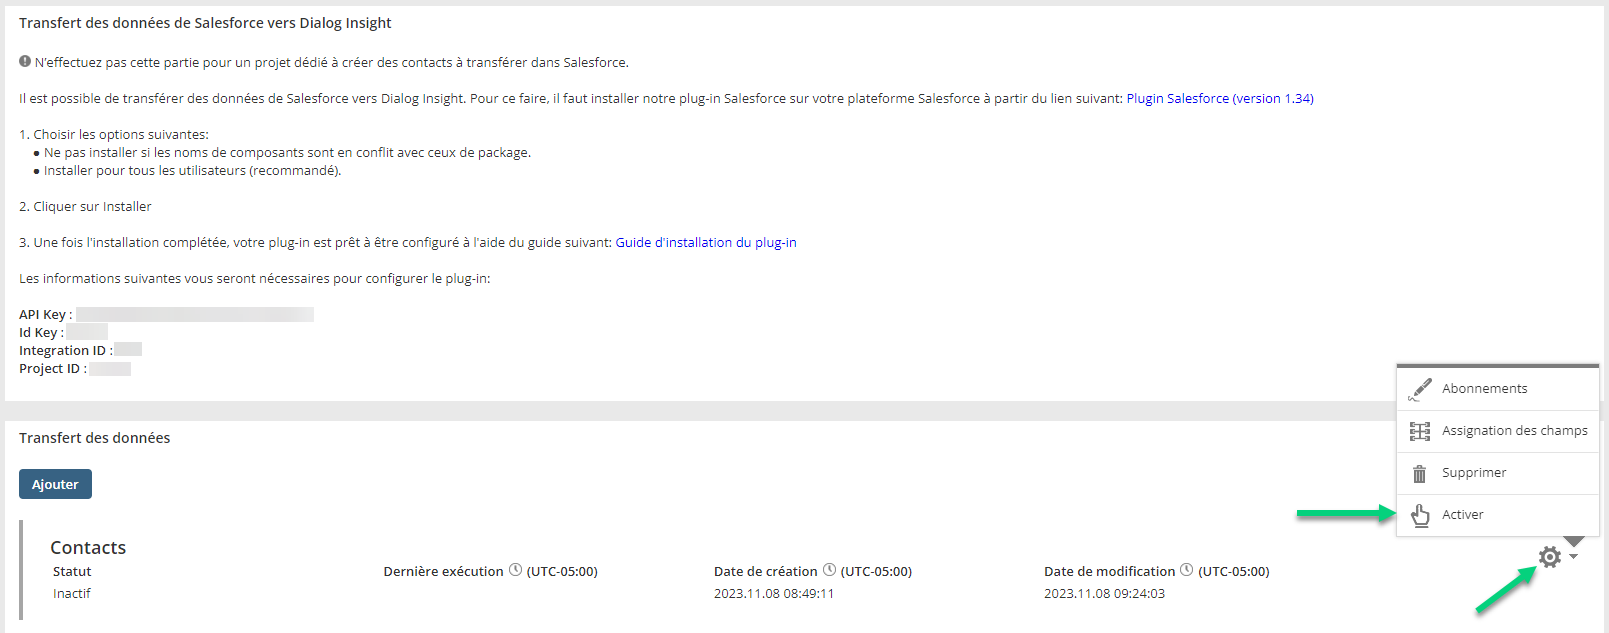Click the Date de création label

coord(765,571)
